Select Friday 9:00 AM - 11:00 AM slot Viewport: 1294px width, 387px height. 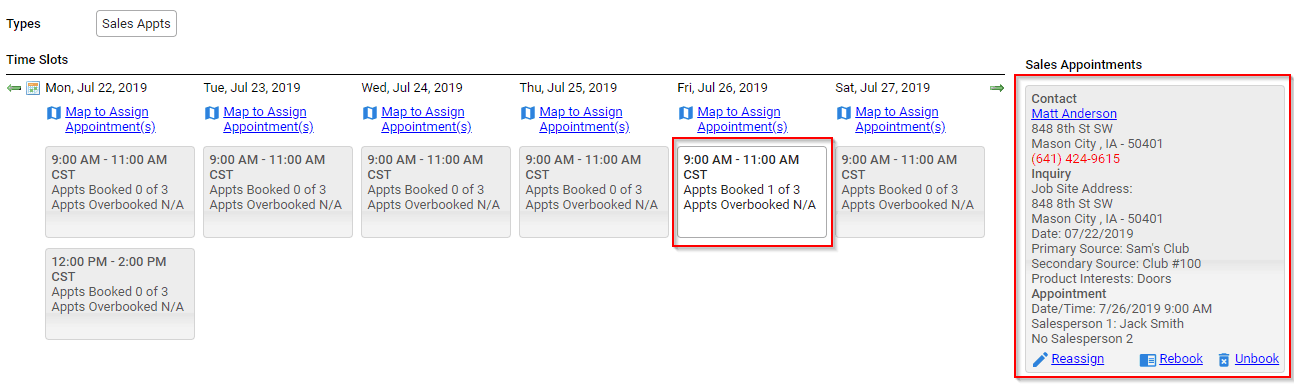tap(752, 192)
